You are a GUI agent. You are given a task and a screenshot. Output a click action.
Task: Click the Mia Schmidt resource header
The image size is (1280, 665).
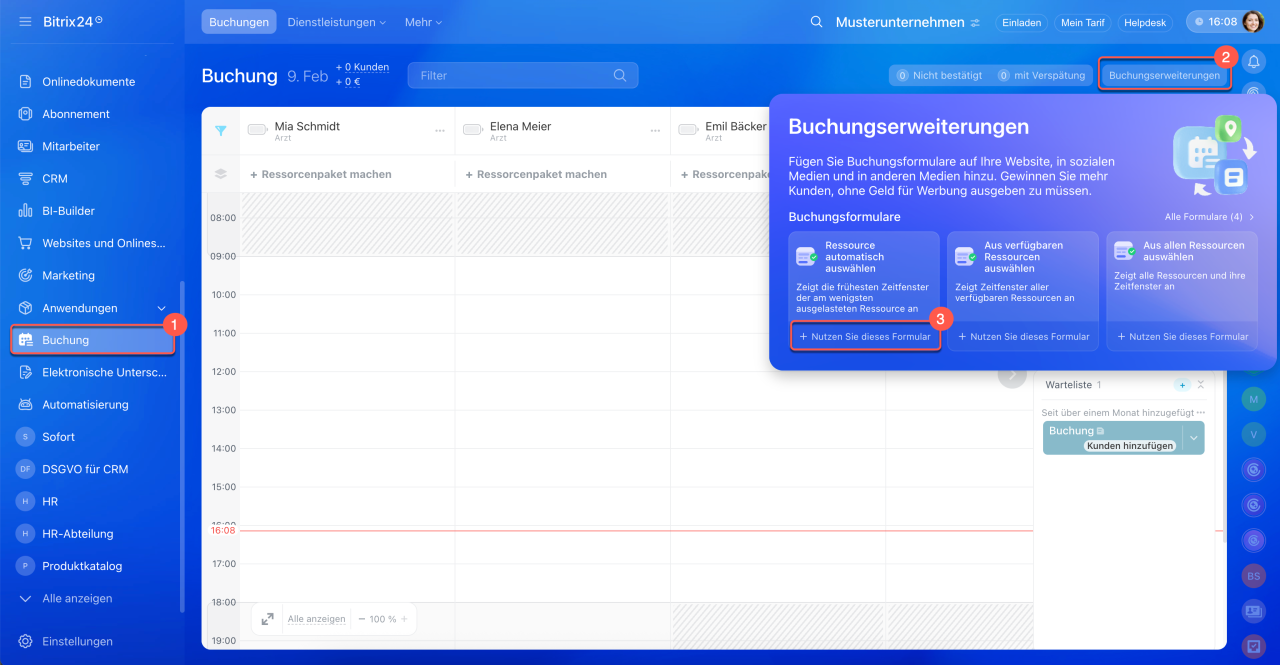[x=346, y=131]
